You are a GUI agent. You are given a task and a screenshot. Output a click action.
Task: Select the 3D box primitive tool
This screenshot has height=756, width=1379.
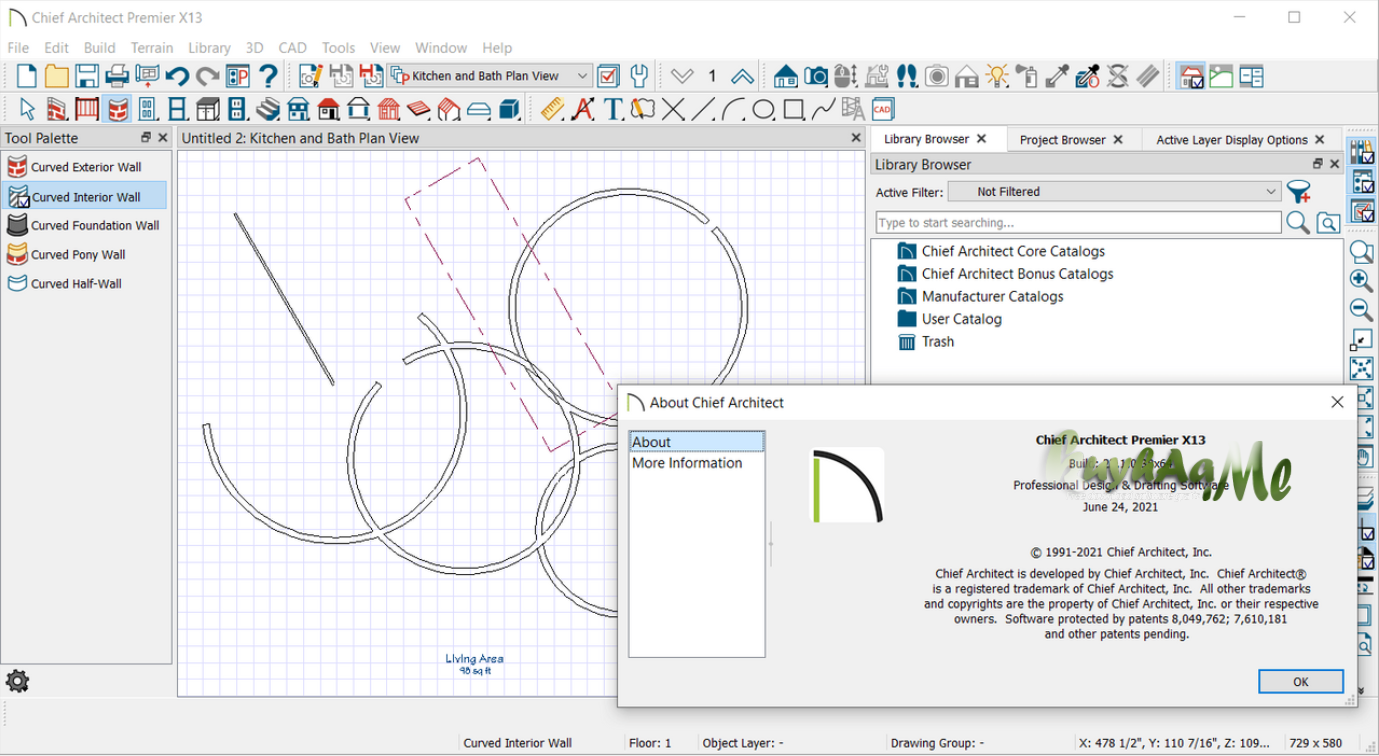coord(509,109)
